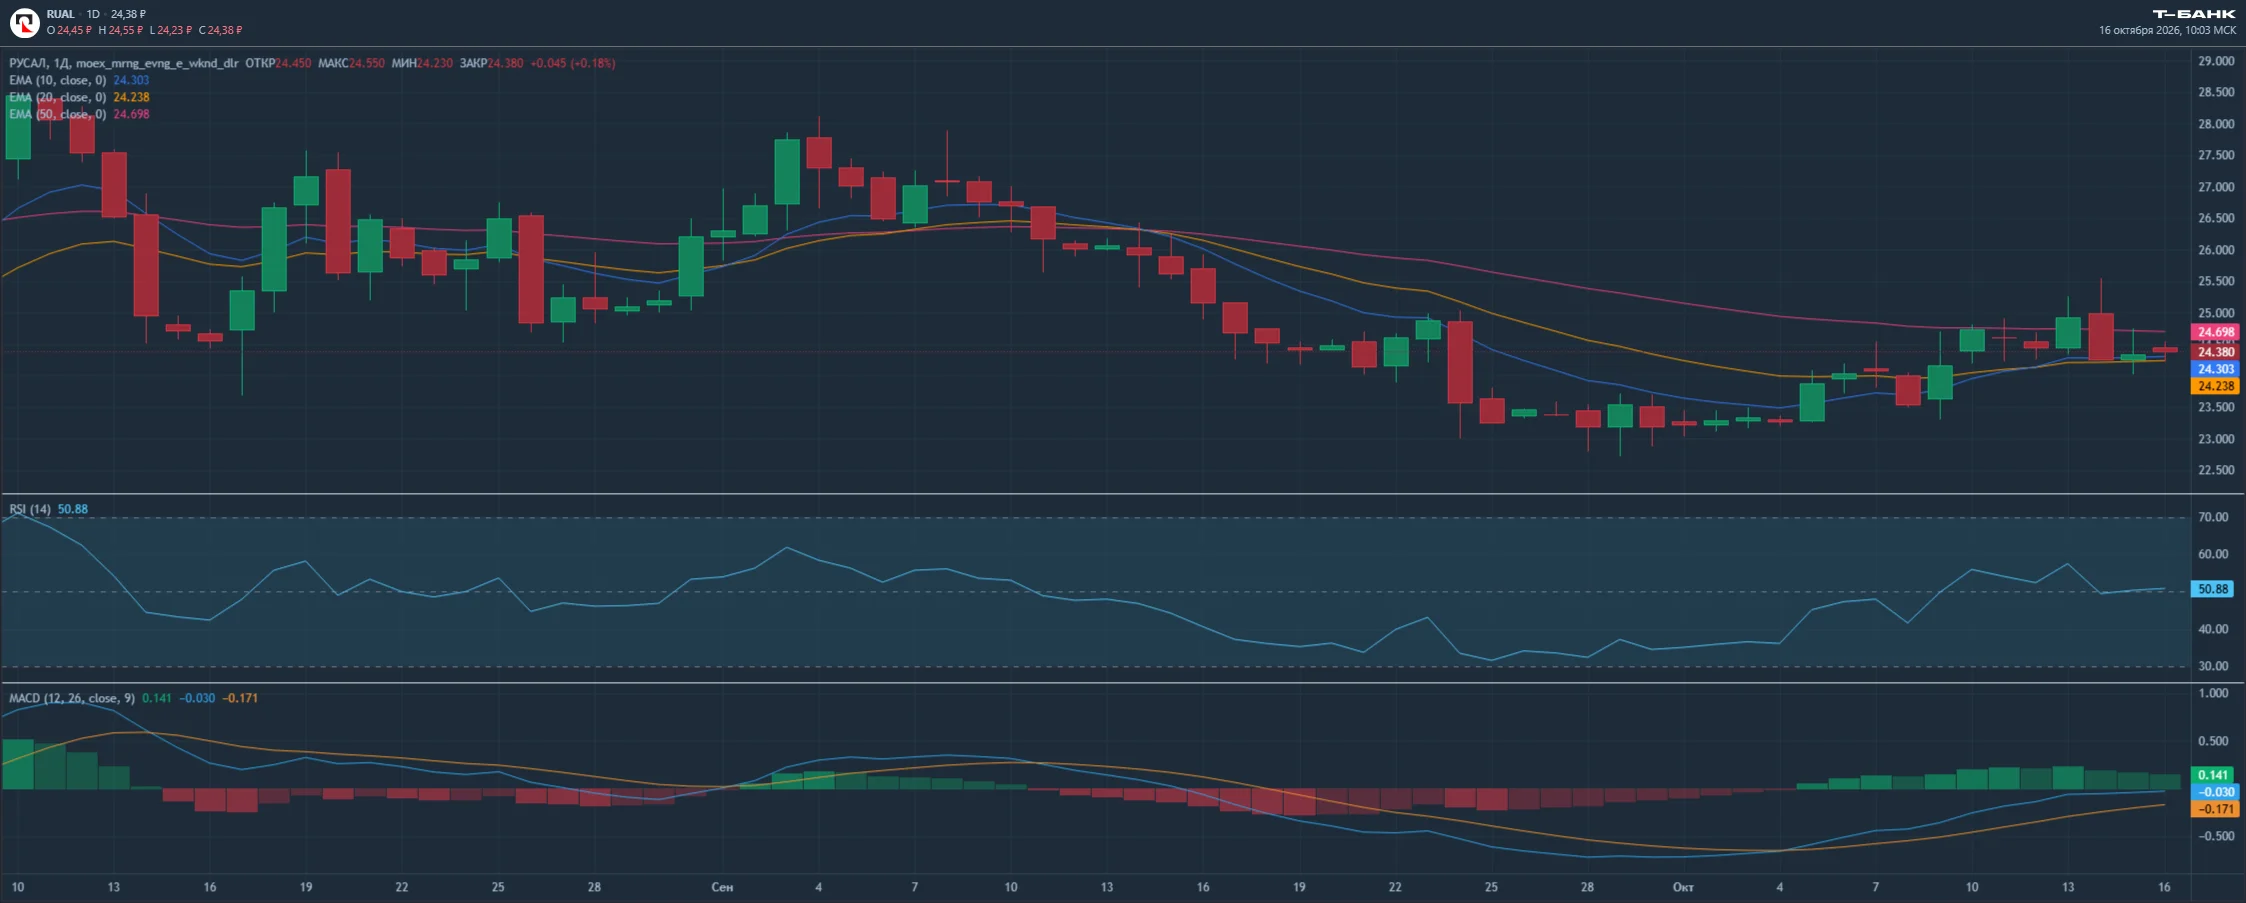Screen dimensions: 2246x903
Task: Click the last date label 16 on time axis
Action: tap(2164, 887)
